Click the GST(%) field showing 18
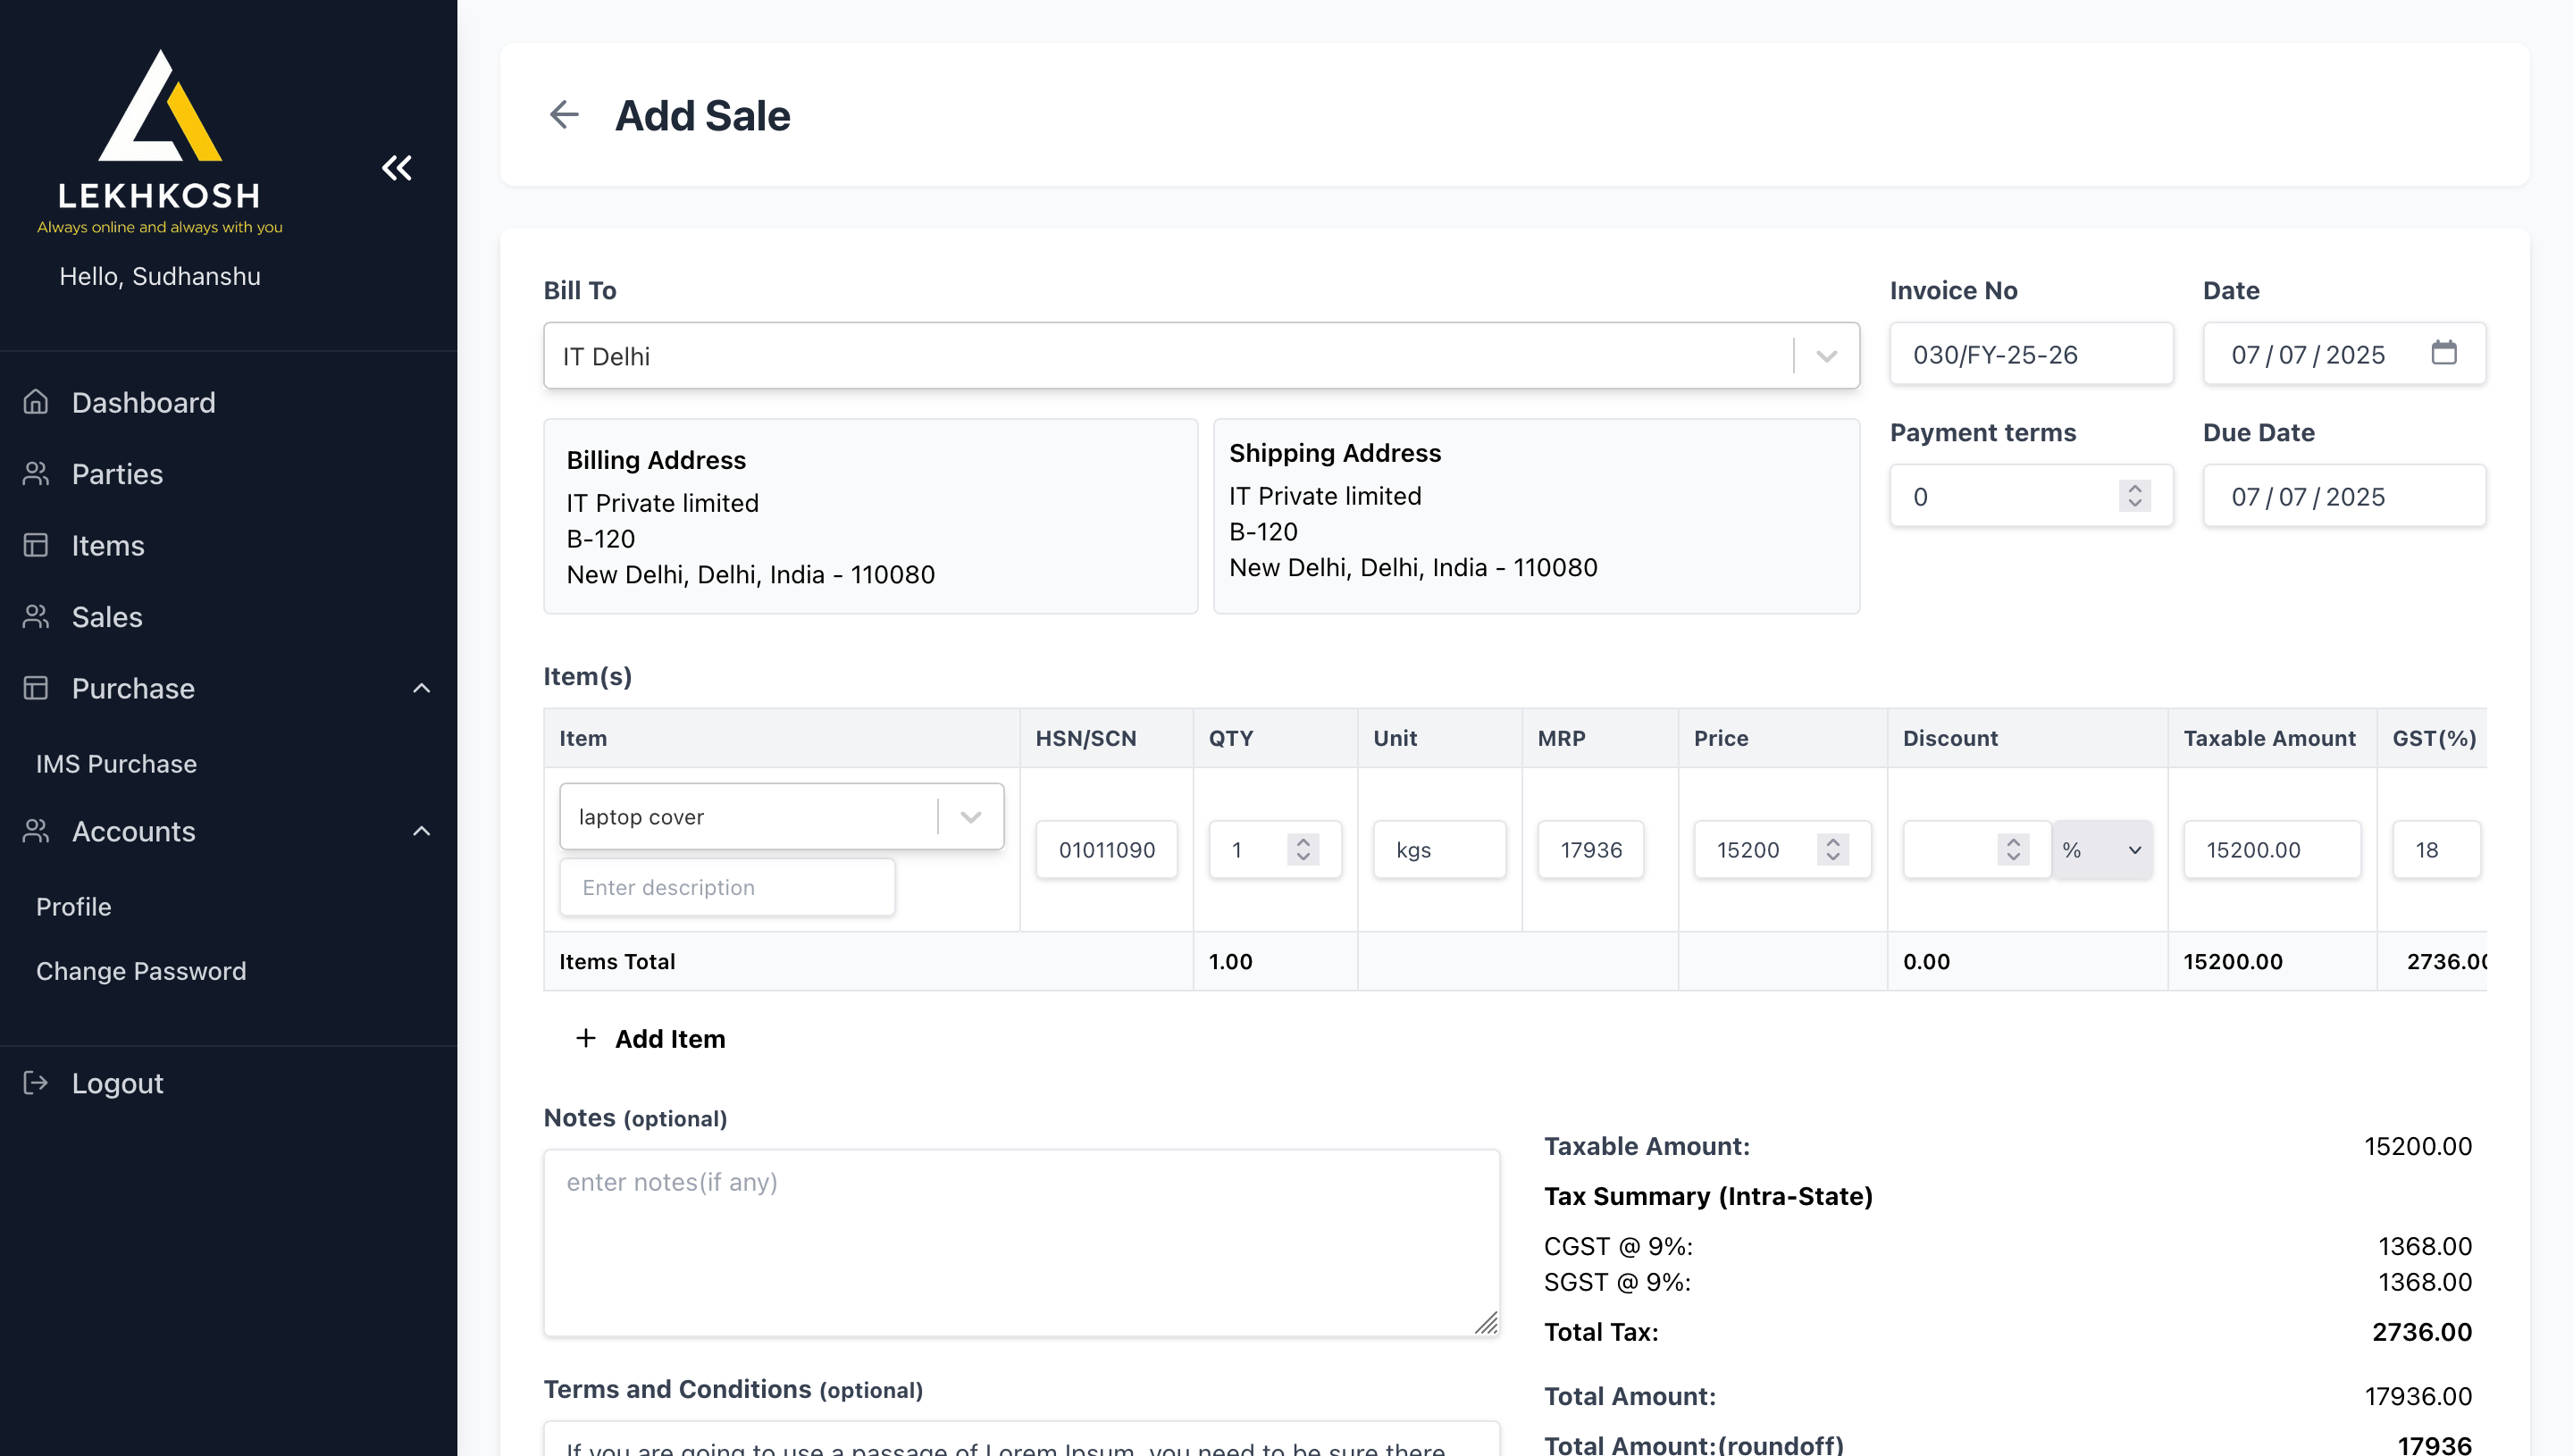2573x1456 pixels. coord(2436,849)
